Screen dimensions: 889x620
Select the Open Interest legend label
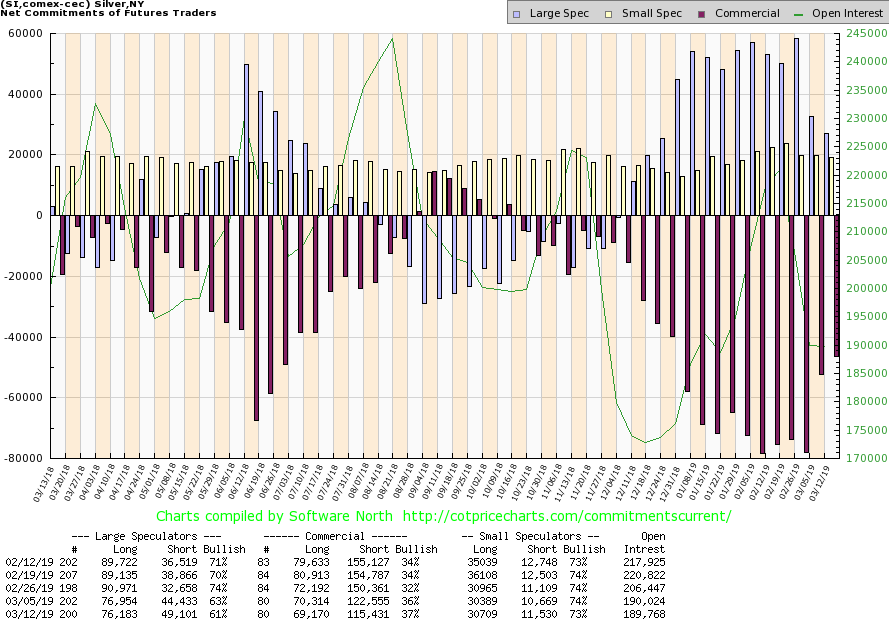point(849,14)
